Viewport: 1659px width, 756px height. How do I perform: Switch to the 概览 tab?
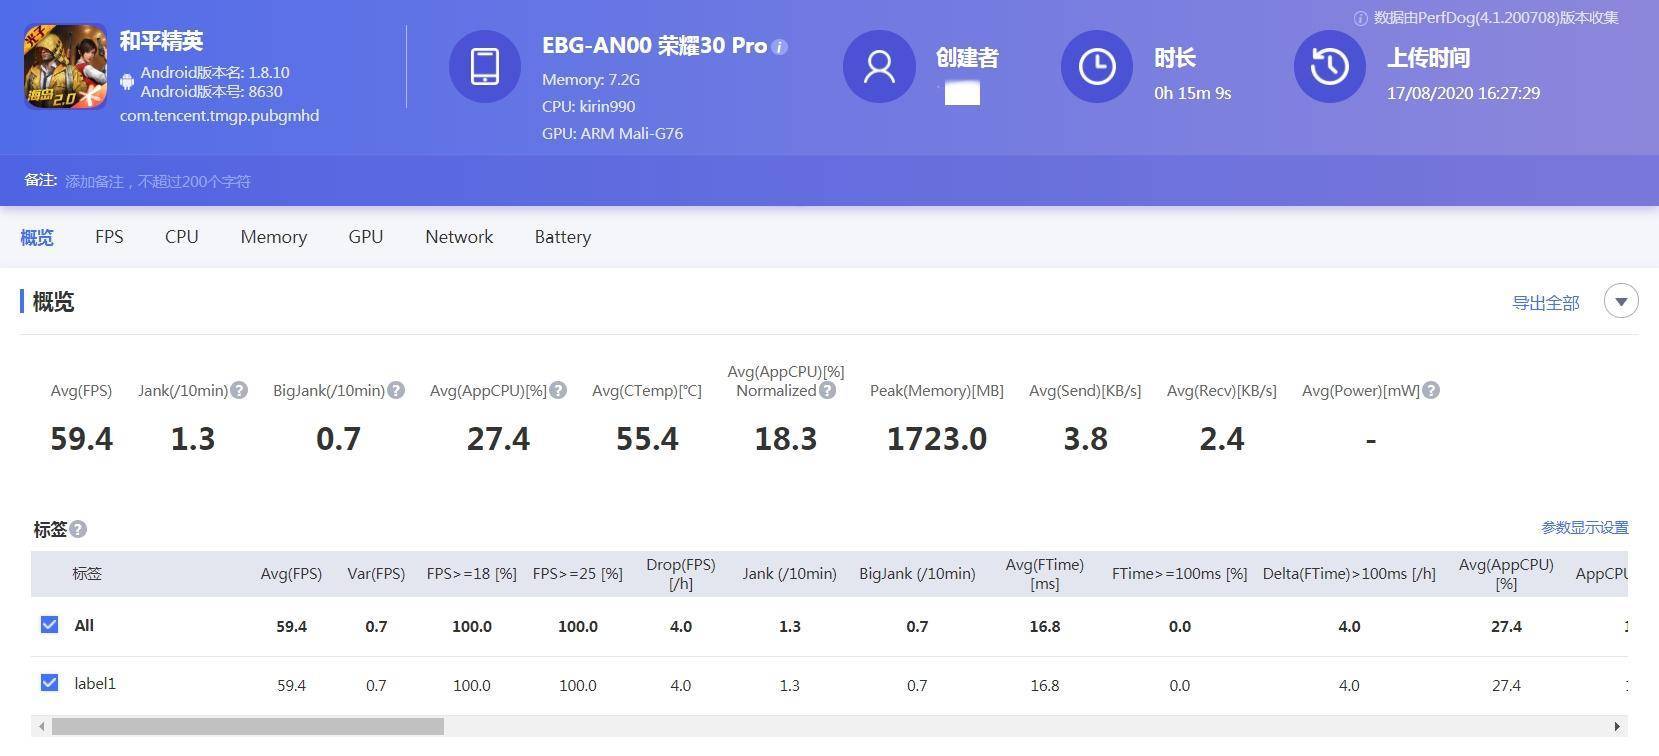pos(37,237)
